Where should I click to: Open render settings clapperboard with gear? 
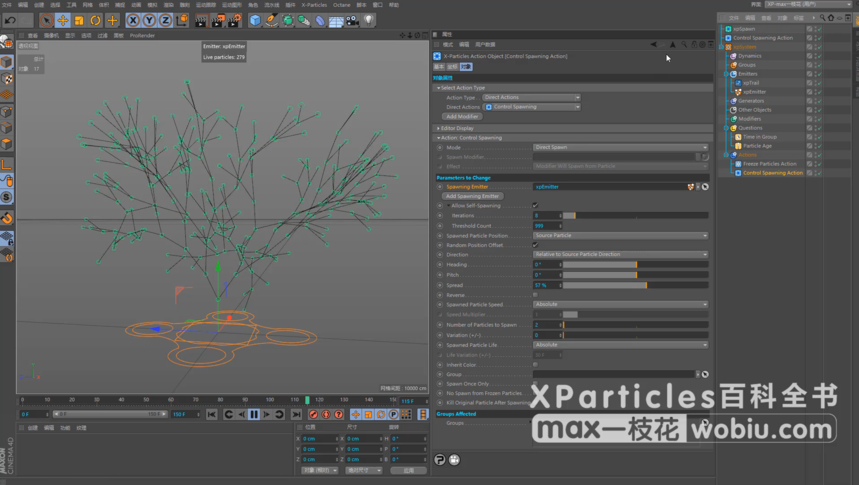click(x=234, y=21)
